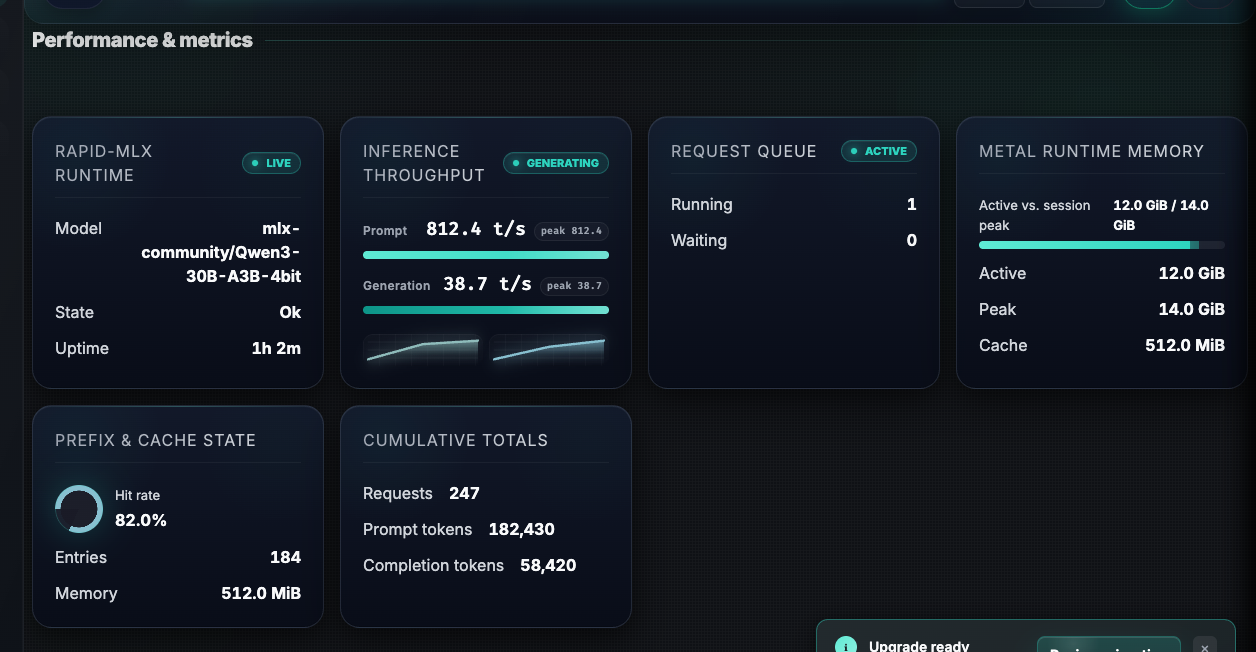Image resolution: width=1256 pixels, height=652 pixels.
Task: Click the Waiting label in Request Queue
Action: pyautogui.click(x=699, y=240)
